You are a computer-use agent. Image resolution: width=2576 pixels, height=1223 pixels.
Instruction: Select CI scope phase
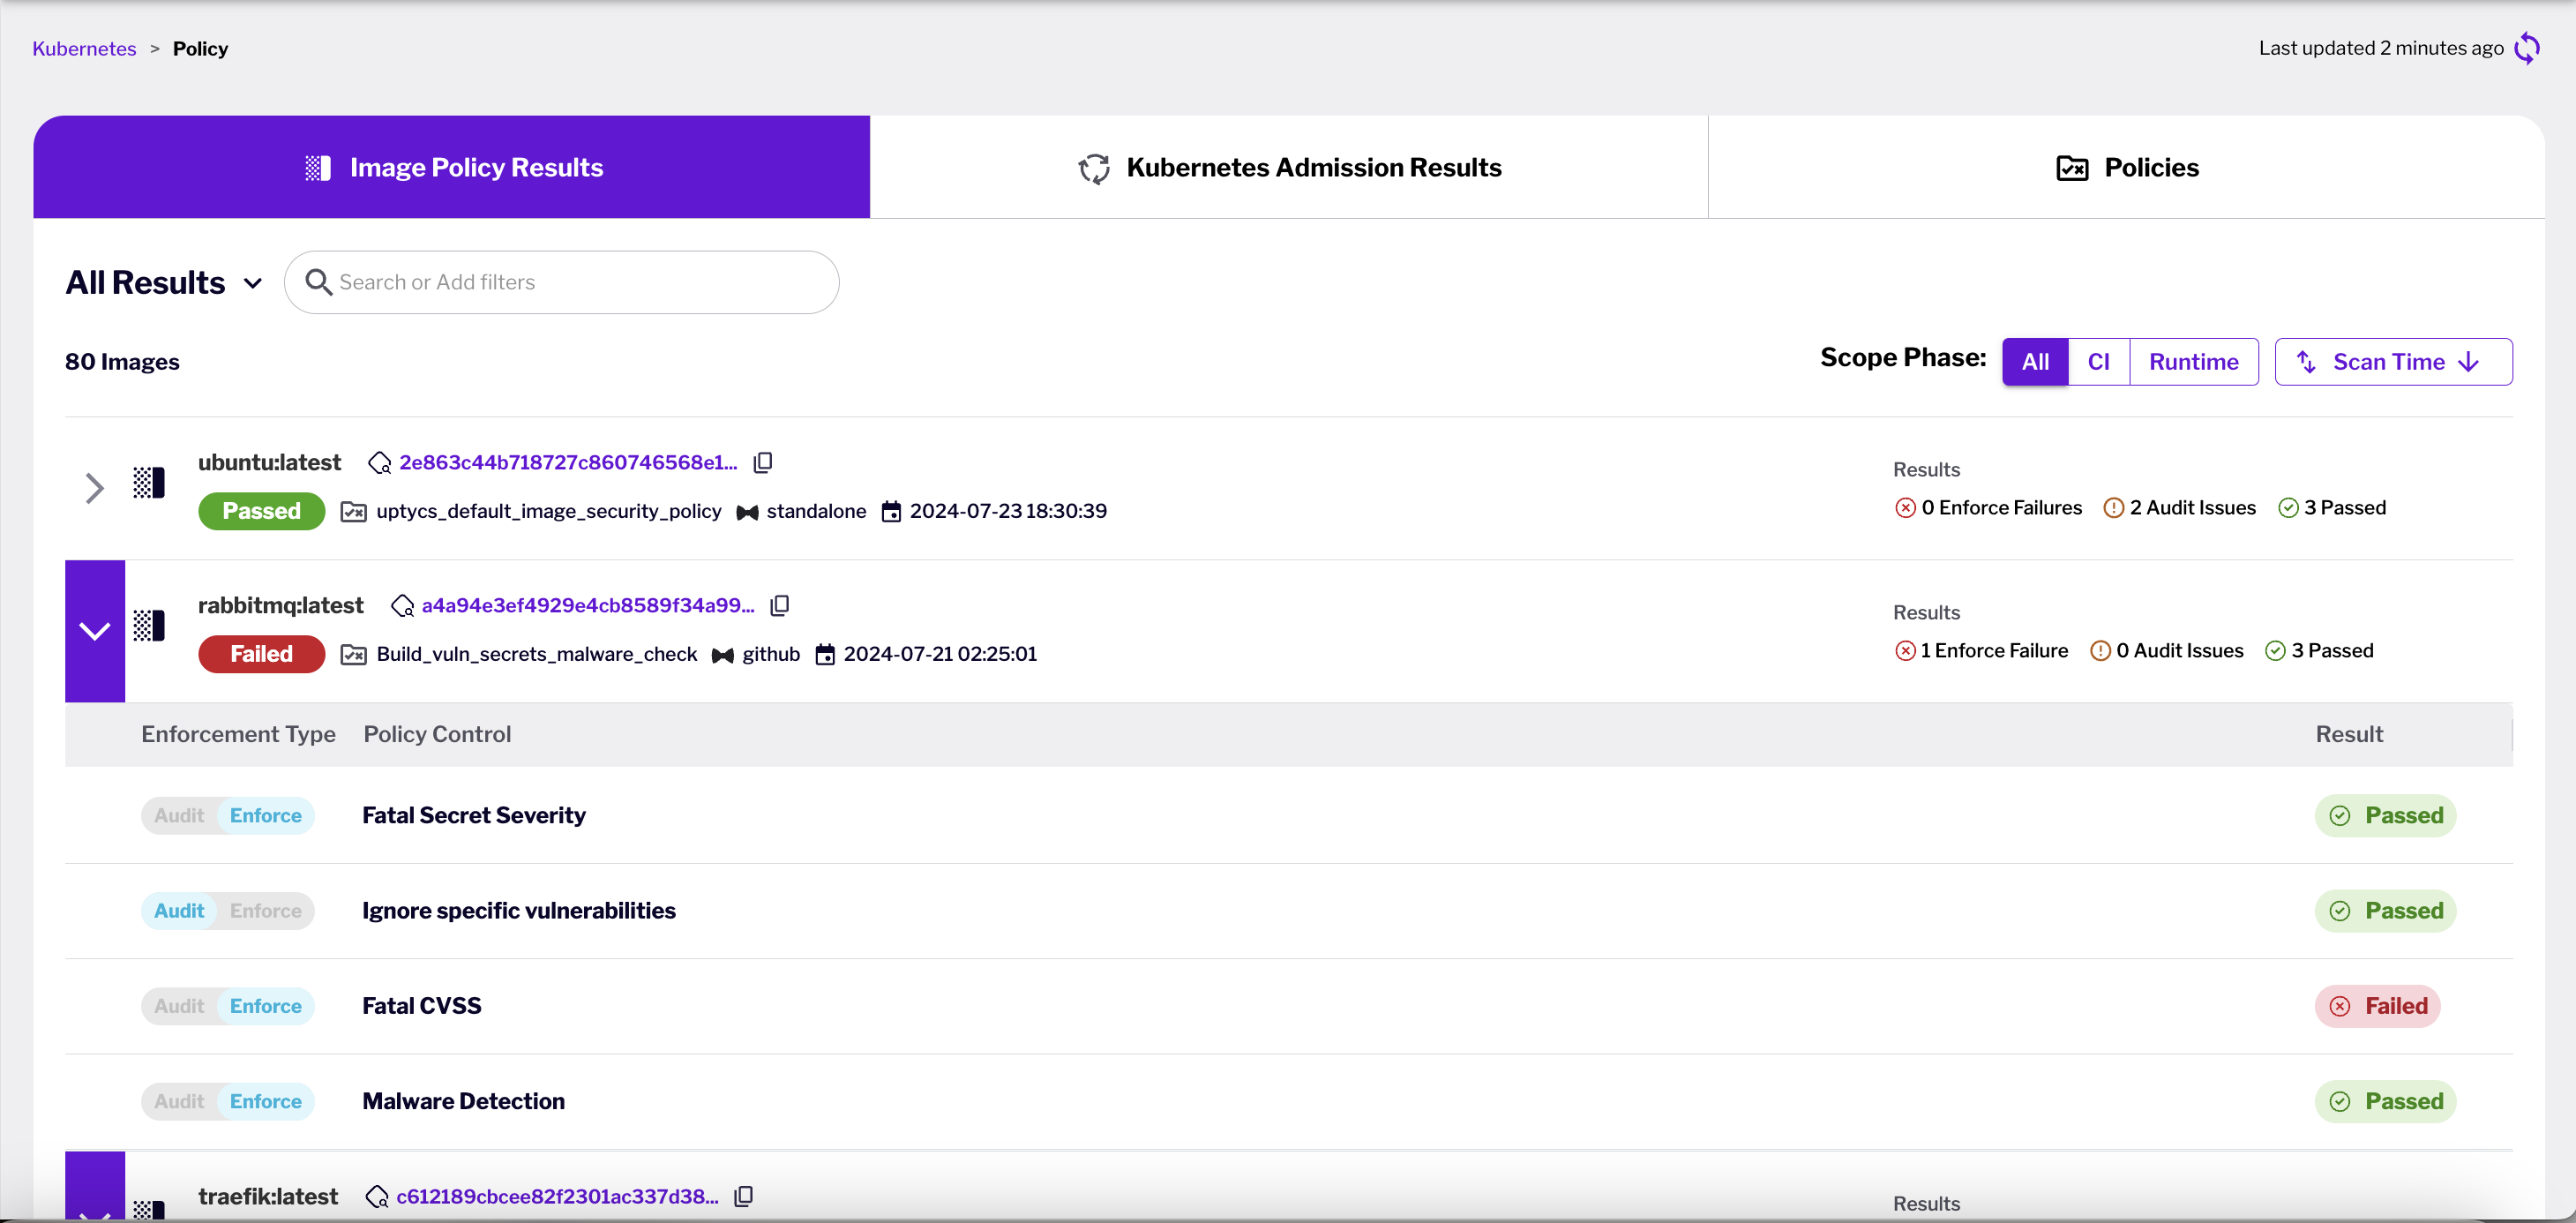click(2098, 362)
